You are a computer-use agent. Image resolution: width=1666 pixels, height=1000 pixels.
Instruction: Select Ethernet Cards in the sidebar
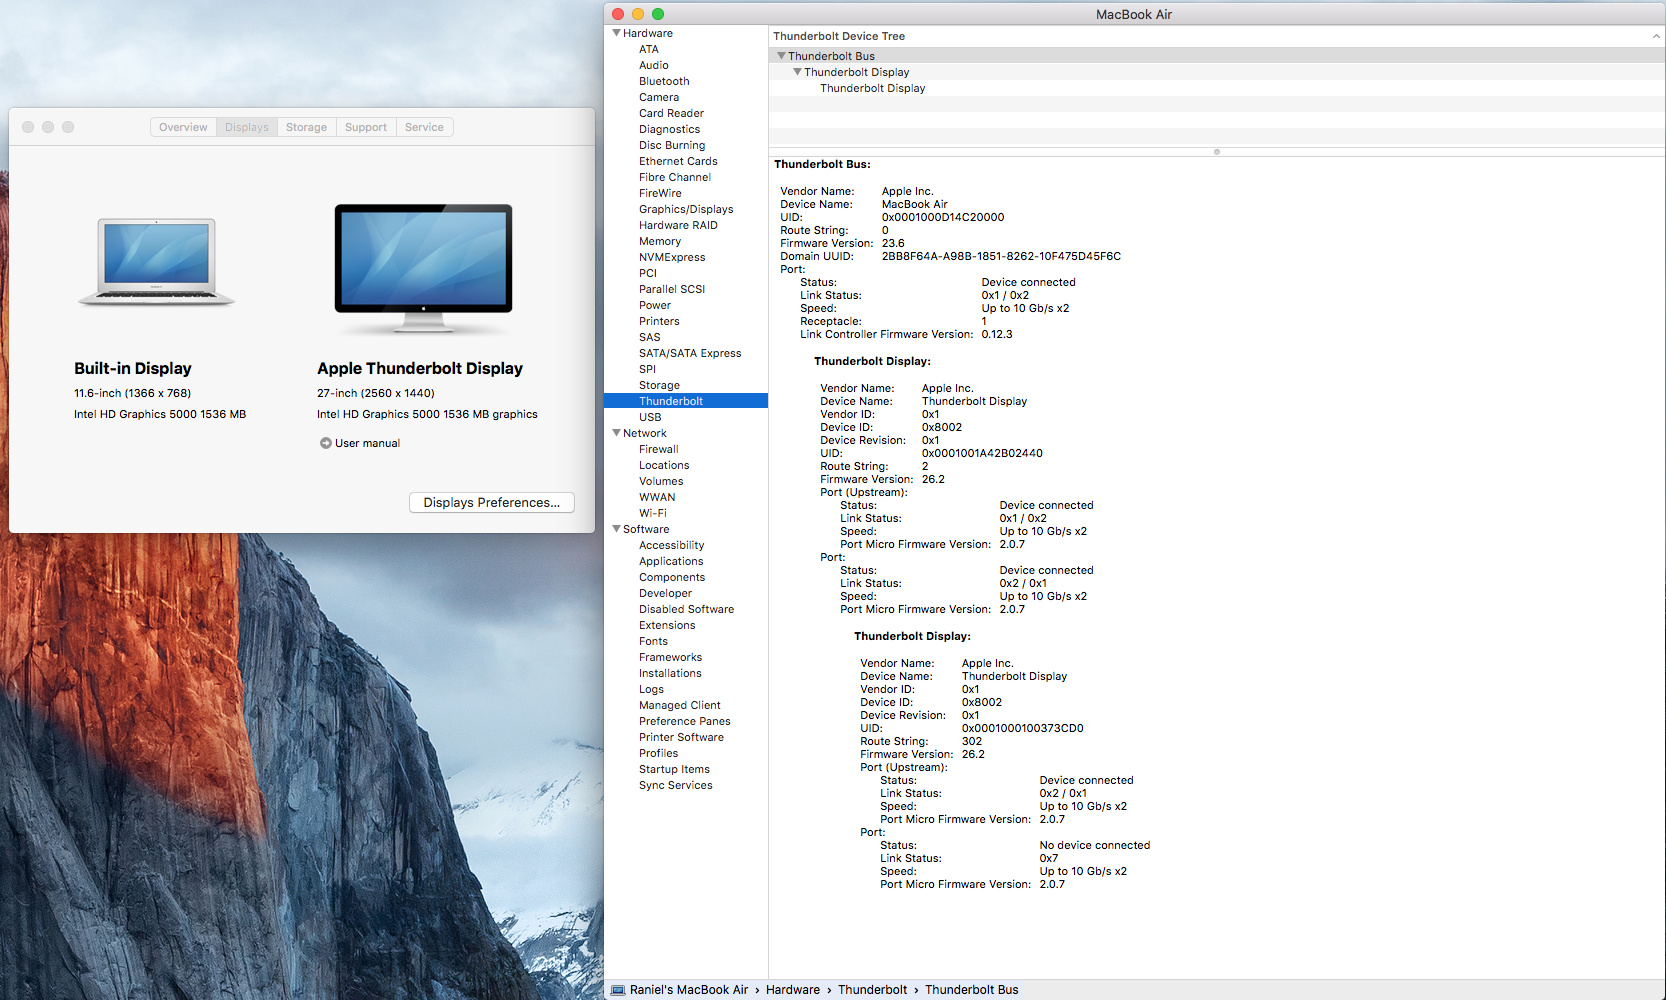coord(678,161)
